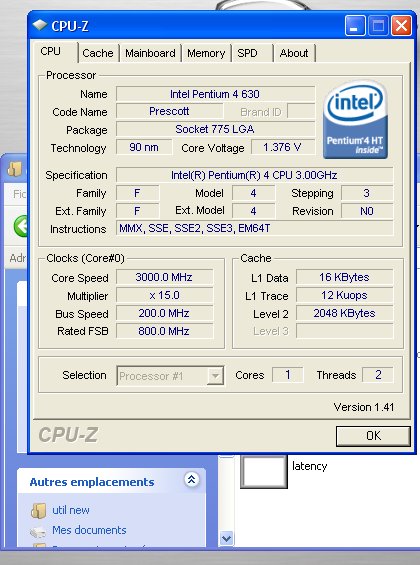This screenshot has height=565, width=420.
Task: Click the Core Voltage value 1.376 V
Action: pyautogui.click(x=283, y=147)
